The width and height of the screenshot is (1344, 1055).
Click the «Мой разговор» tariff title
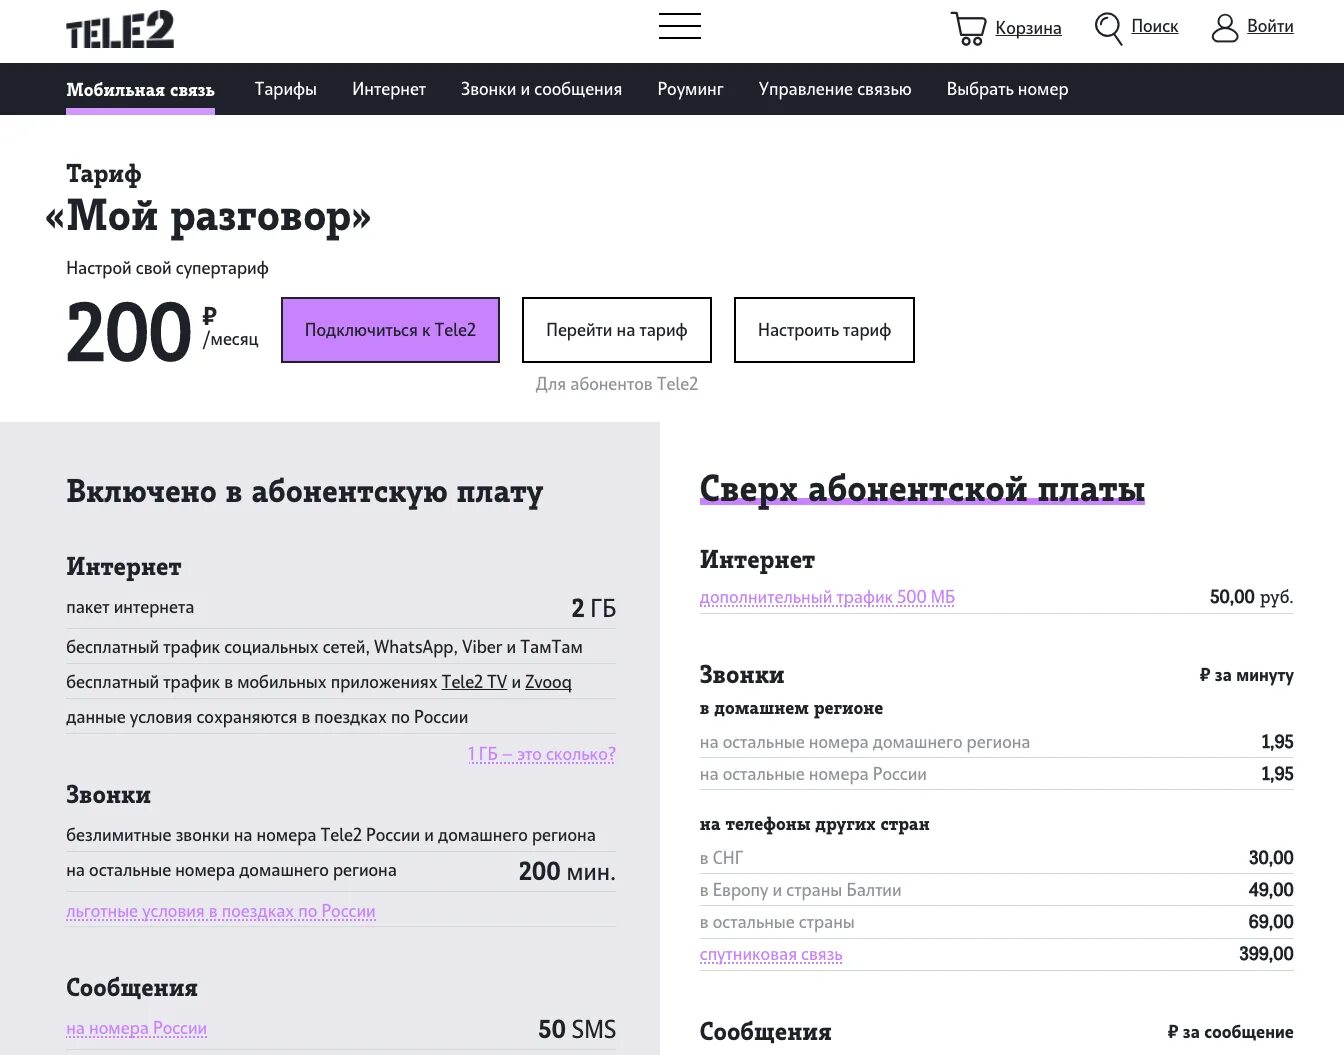(208, 216)
